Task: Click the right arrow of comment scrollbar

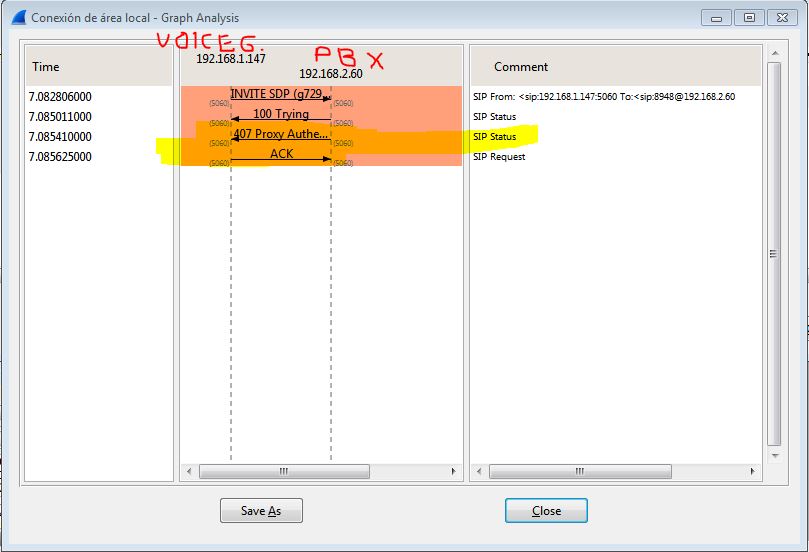Action: click(x=752, y=471)
